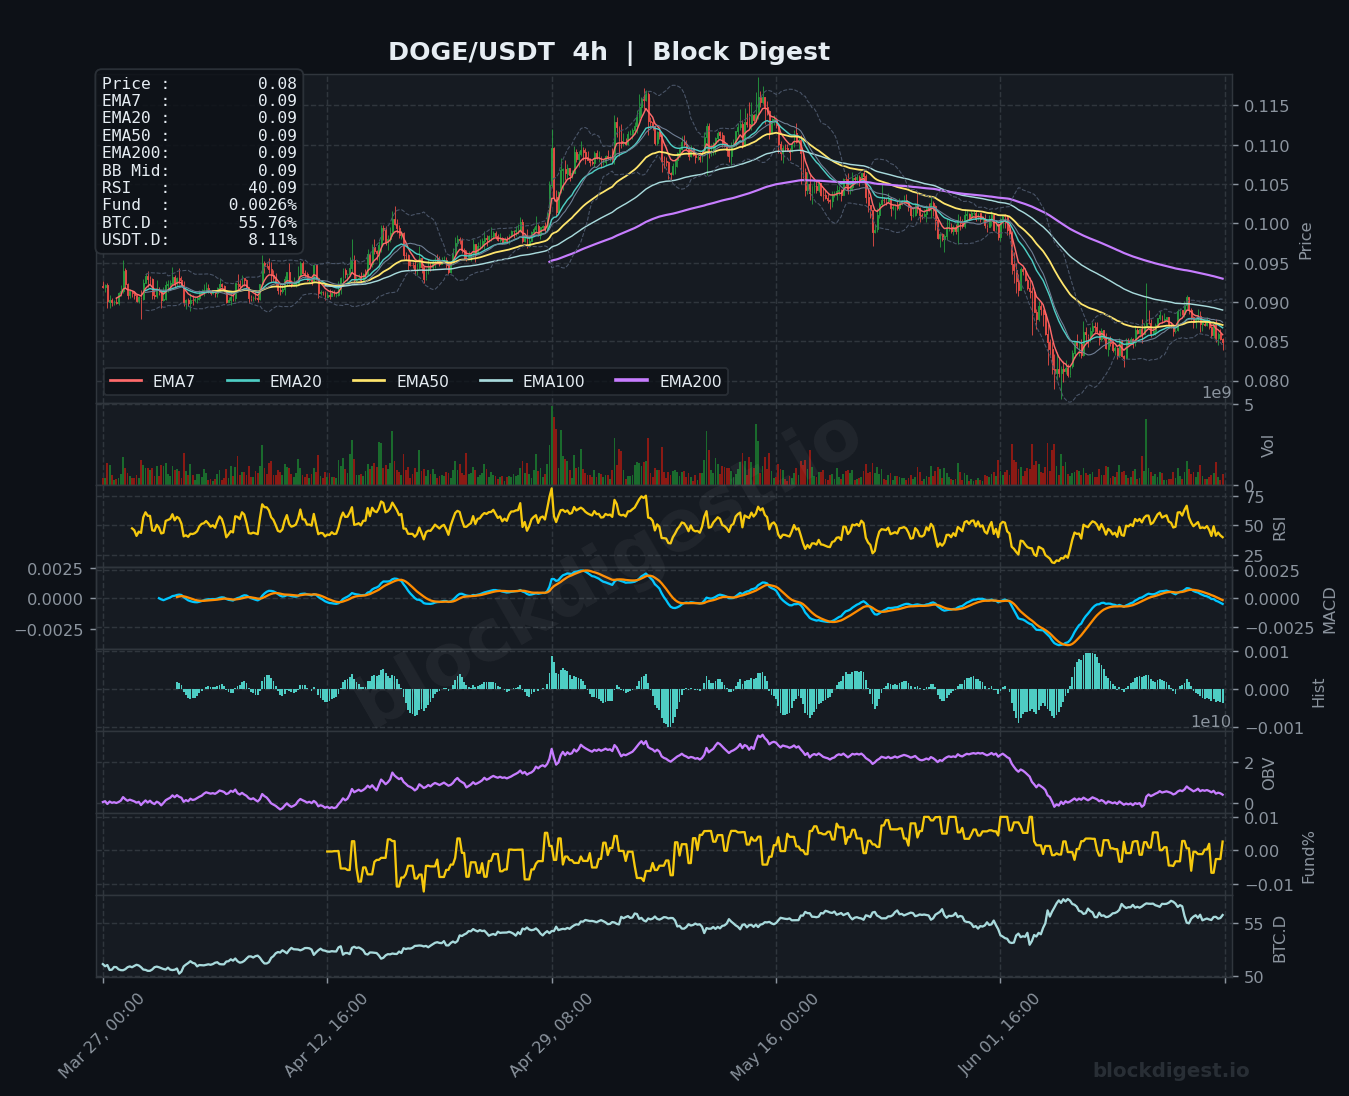Image resolution: width=1349 pixels, height=1096 pixels.
Task: Click the purple EMA200 legend line swatch
Action: 633,381
